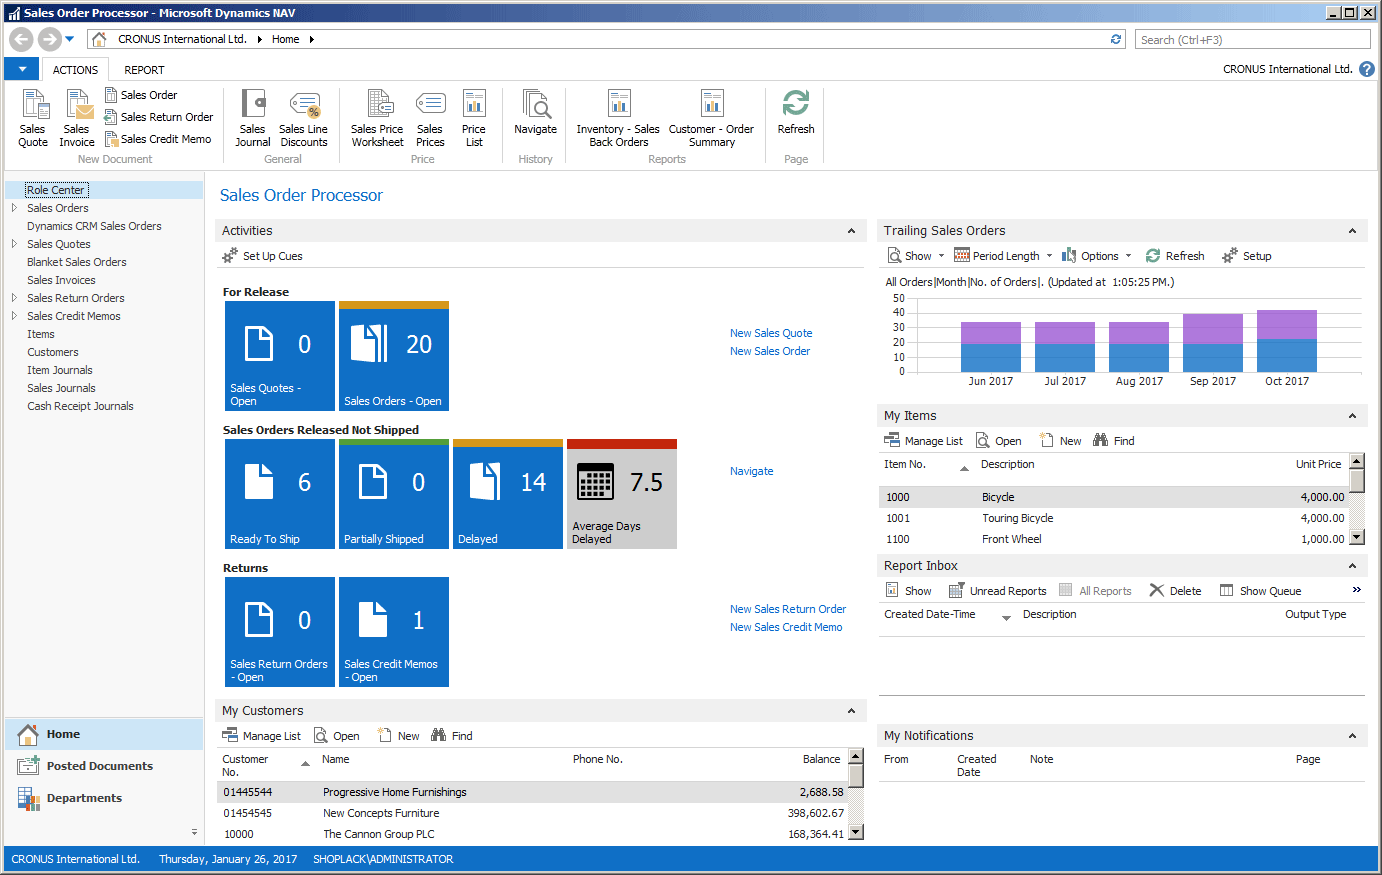Click the Sales Order ribbon item
This screenshot has height=875, width=1382.
tap(141, 95)
